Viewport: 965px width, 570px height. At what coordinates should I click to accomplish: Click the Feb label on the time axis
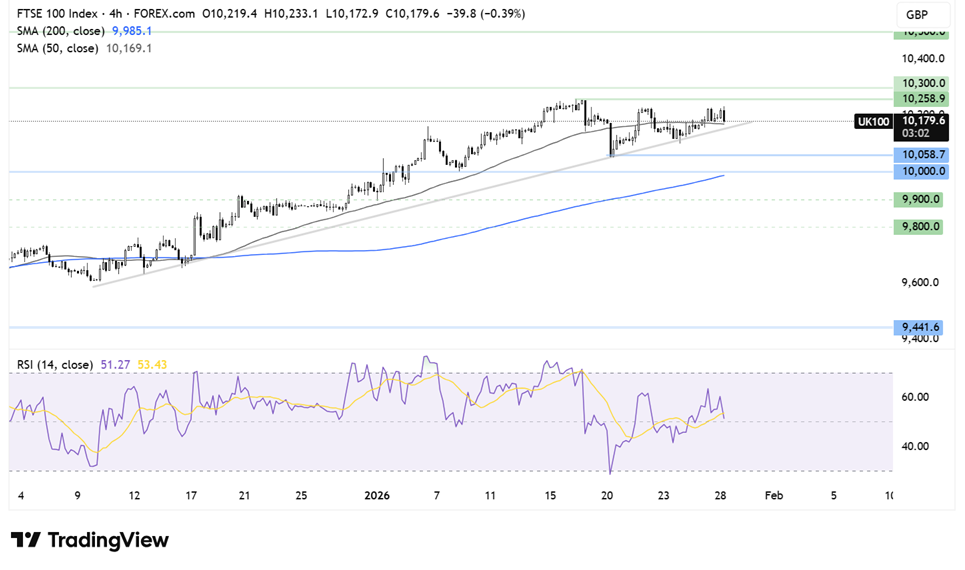[771, 495]
